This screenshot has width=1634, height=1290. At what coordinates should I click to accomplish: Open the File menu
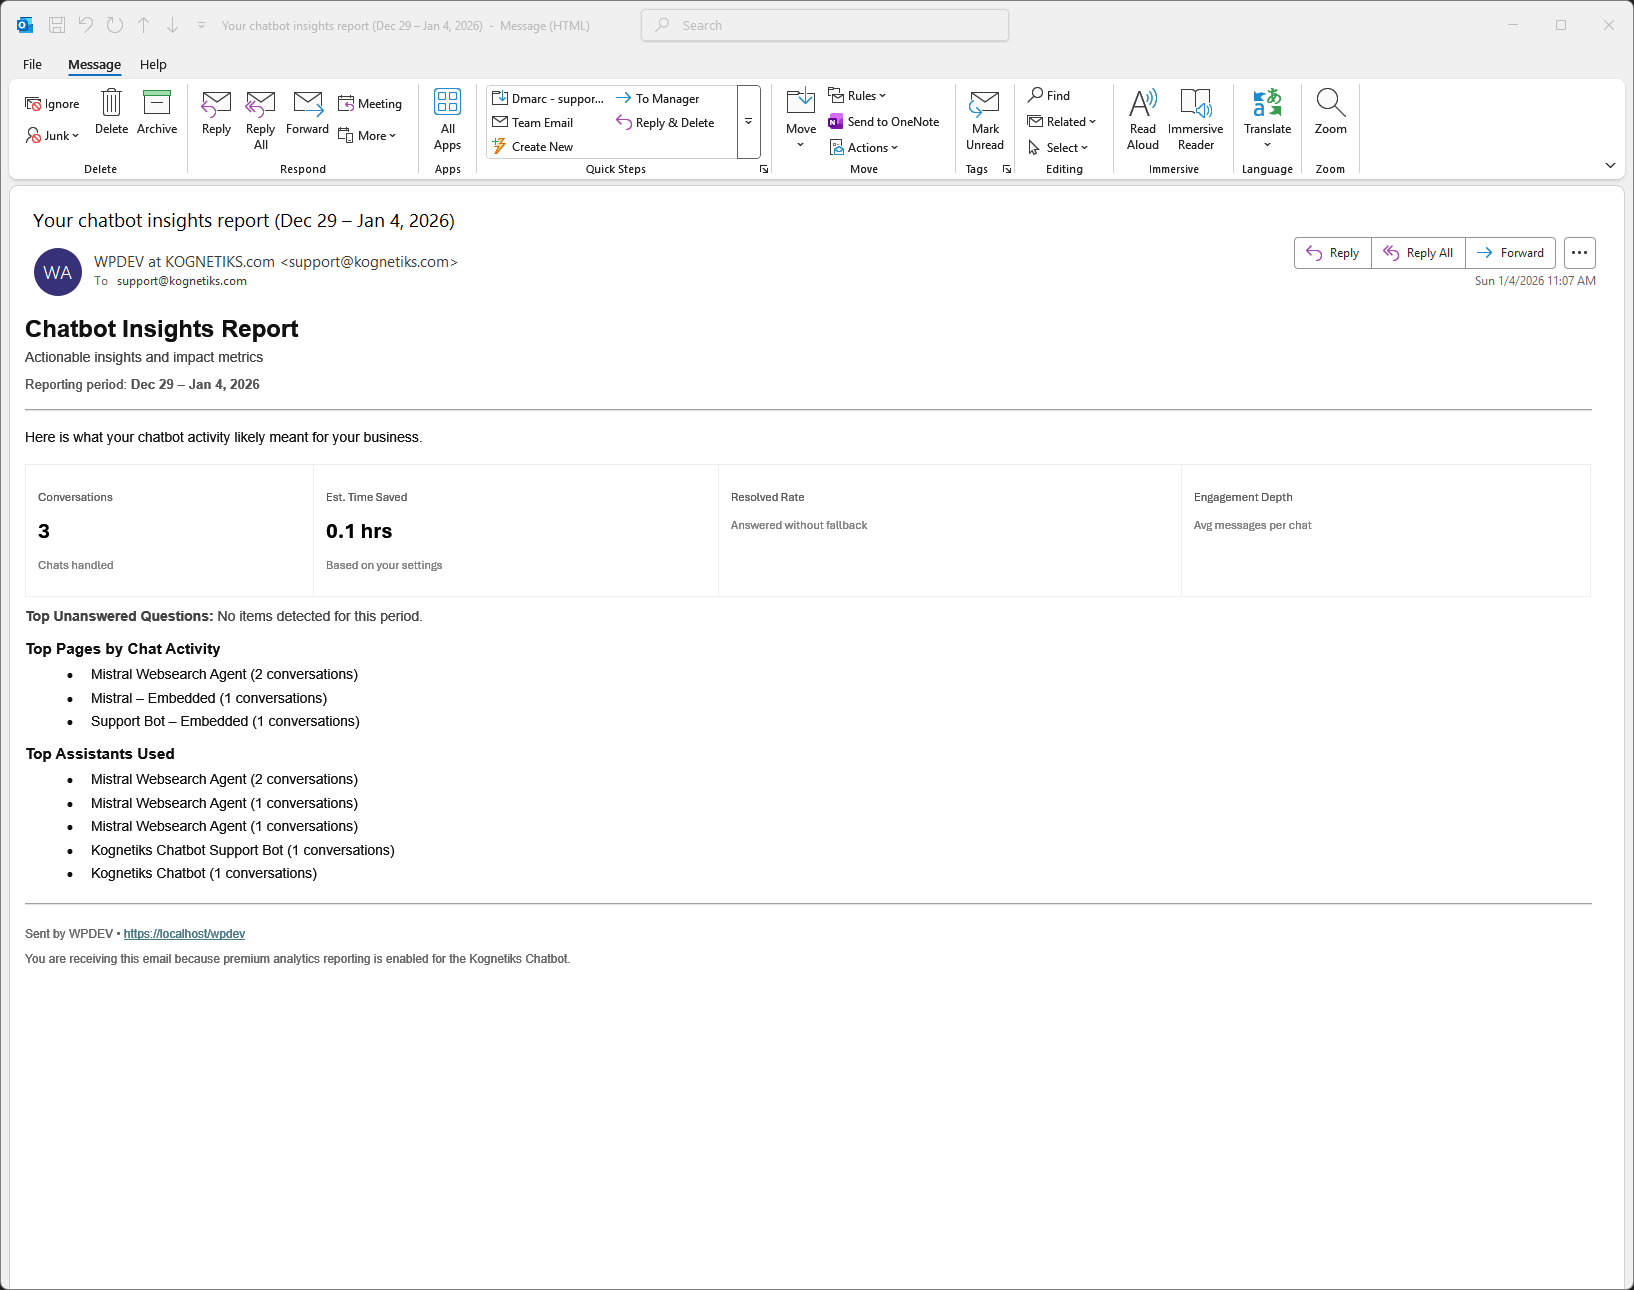(x=32, y=65)
